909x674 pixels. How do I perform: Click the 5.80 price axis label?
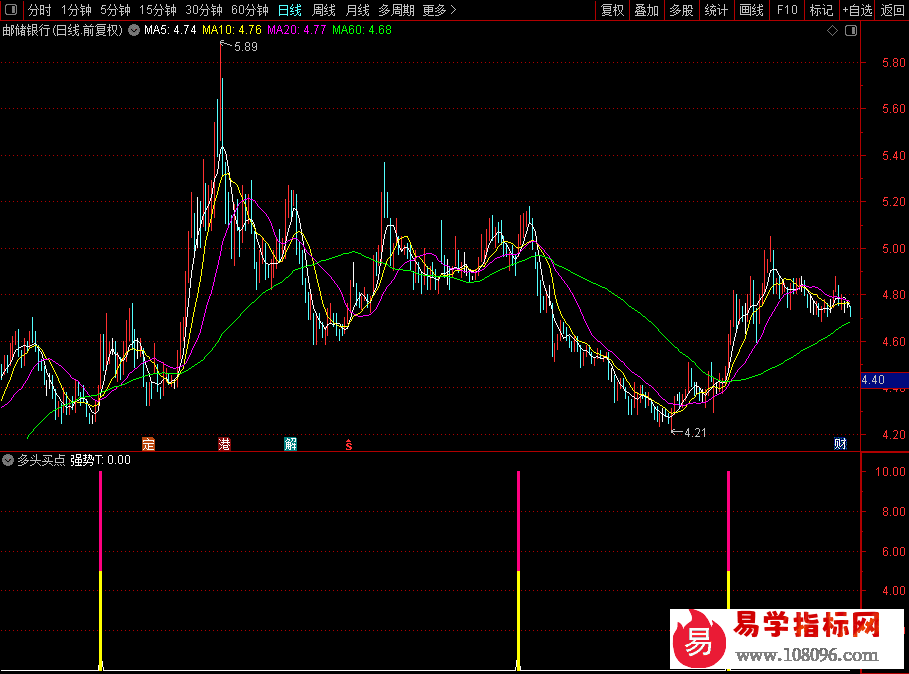pos(893,63)
